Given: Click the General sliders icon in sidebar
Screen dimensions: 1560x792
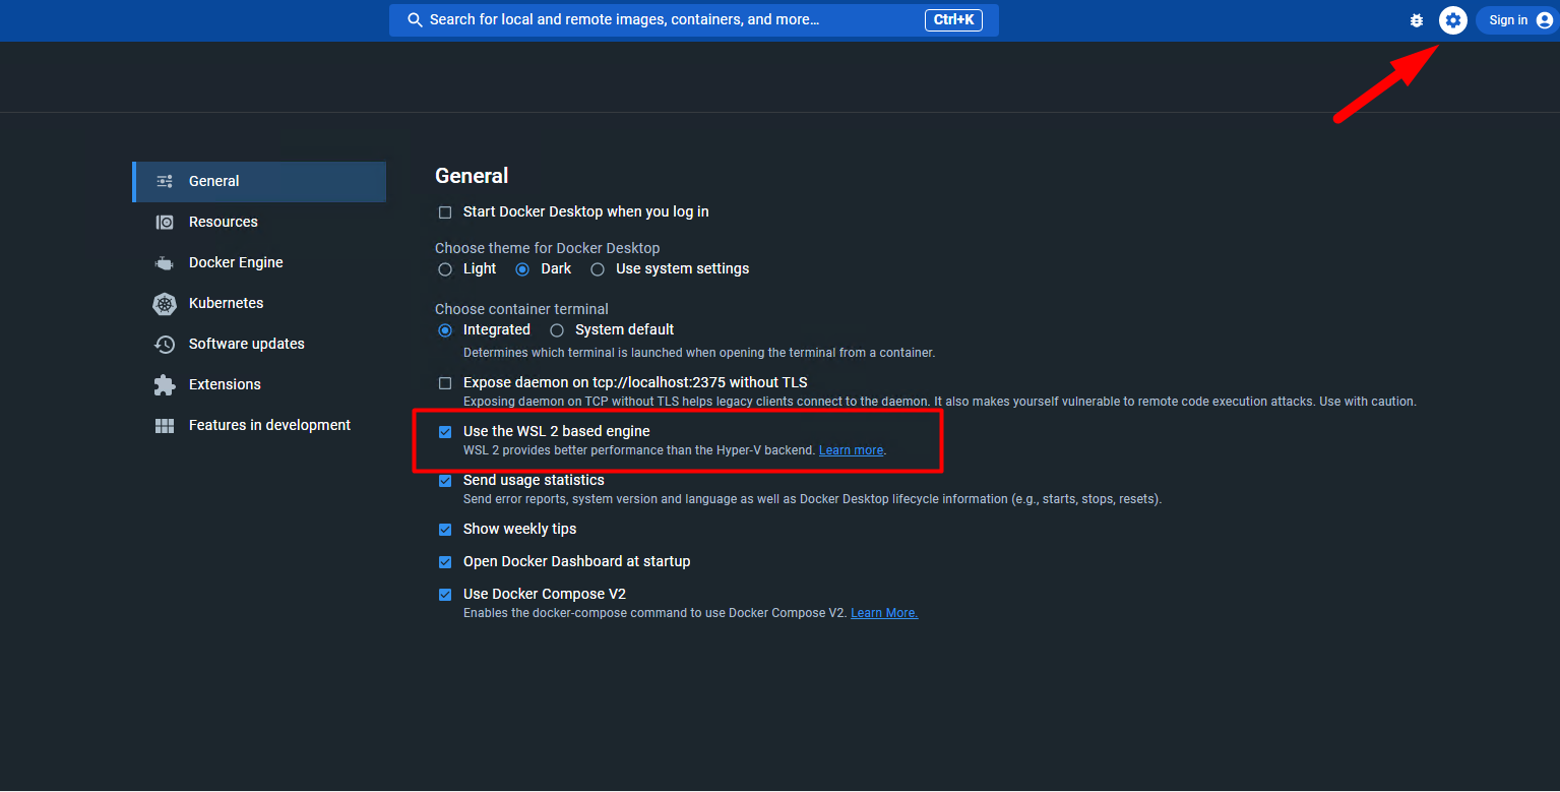Looking at the screenshot, I should tap(165, 182).
